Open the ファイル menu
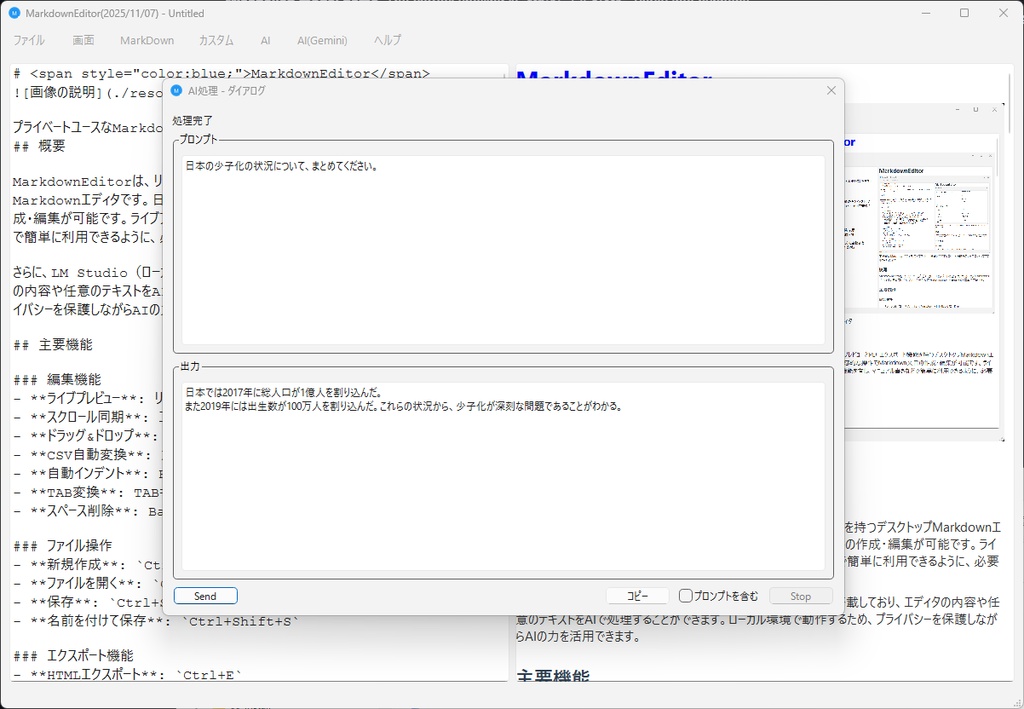This screenshot has width=1024, height=709. [x=29, y=40]
